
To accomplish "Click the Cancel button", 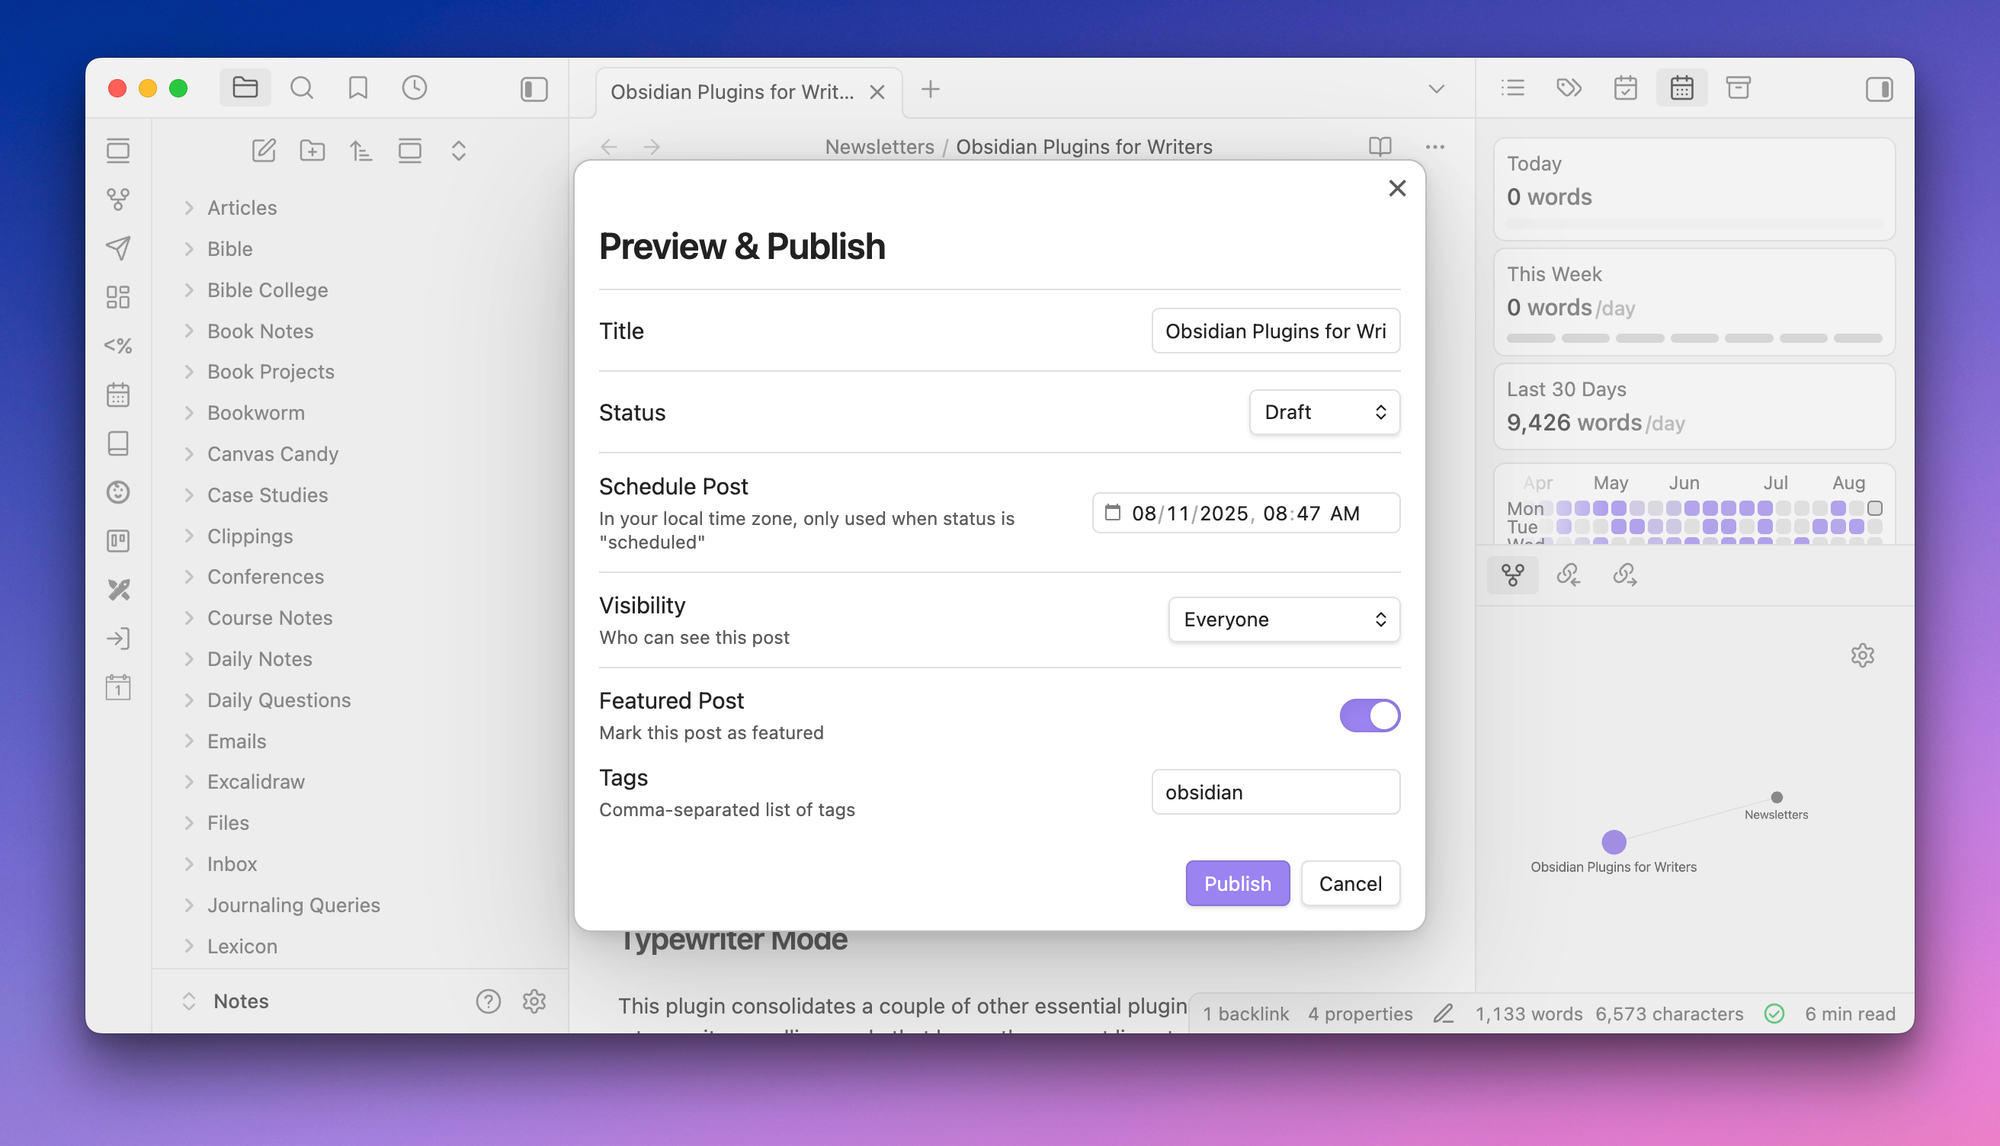I will tap(1350, 884).
